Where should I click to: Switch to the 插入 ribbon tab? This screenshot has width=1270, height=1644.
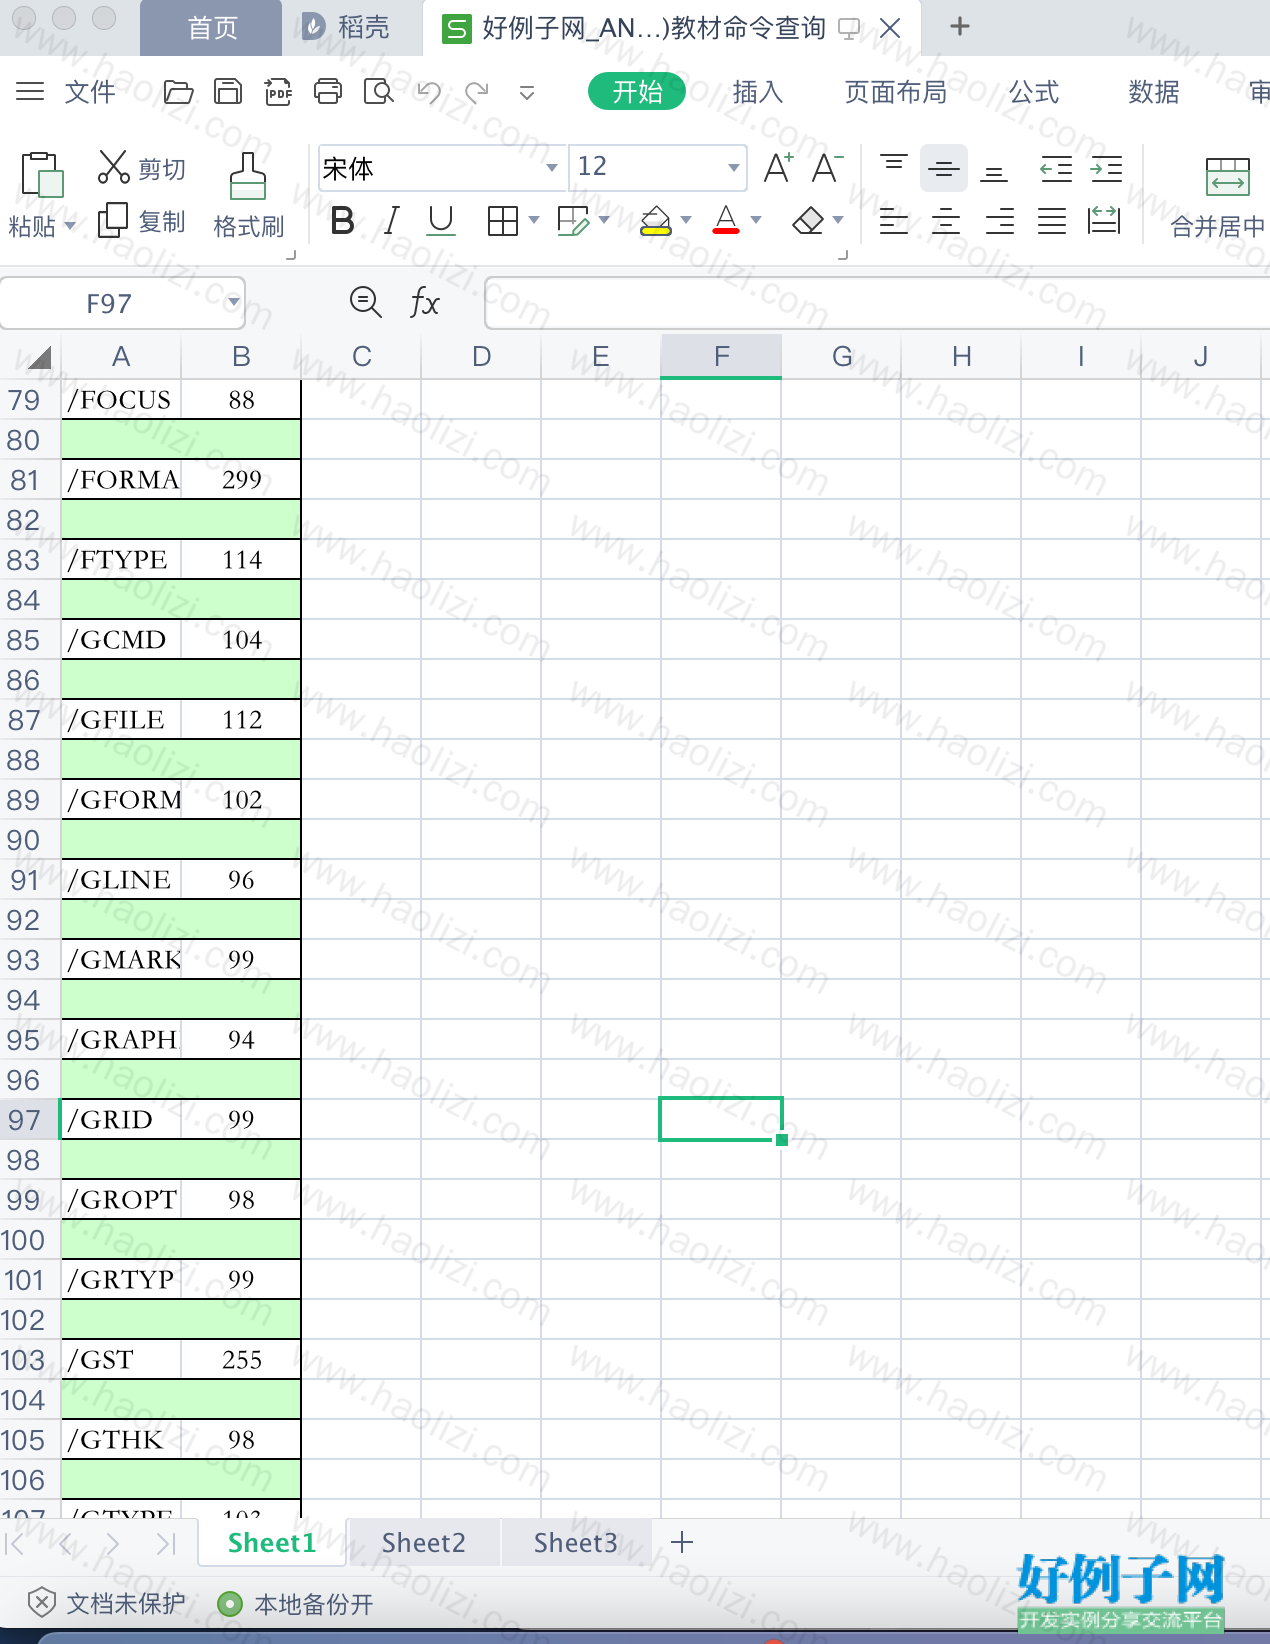click(757, 92)
